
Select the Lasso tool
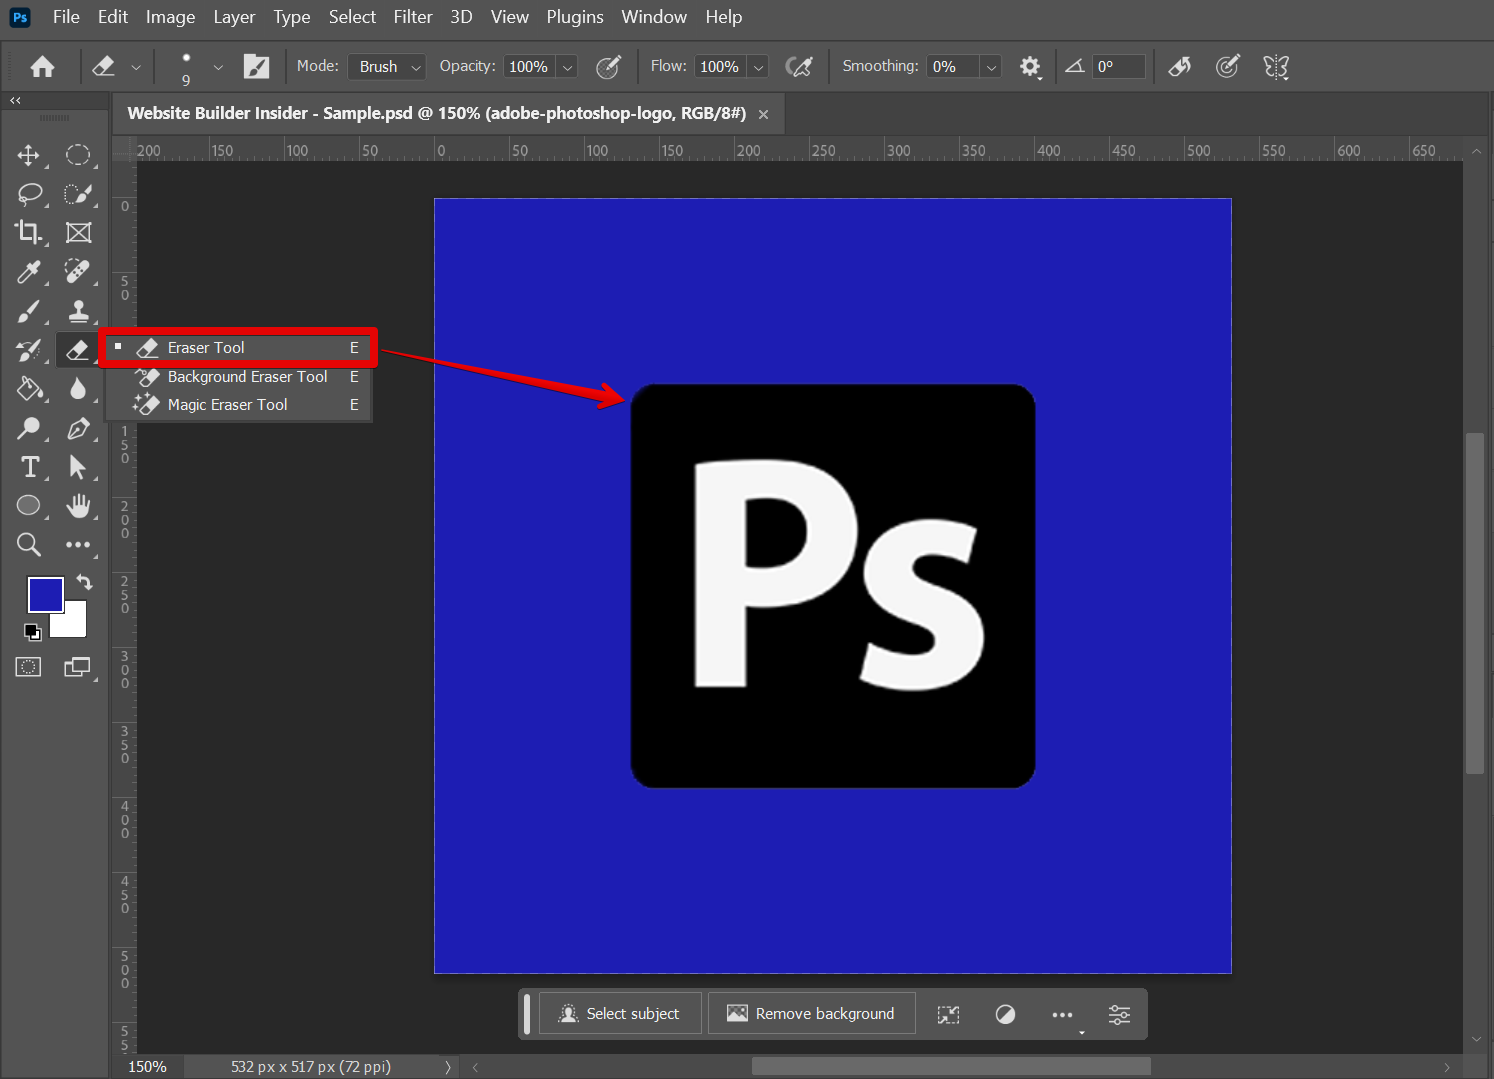(x=29, y=193)
